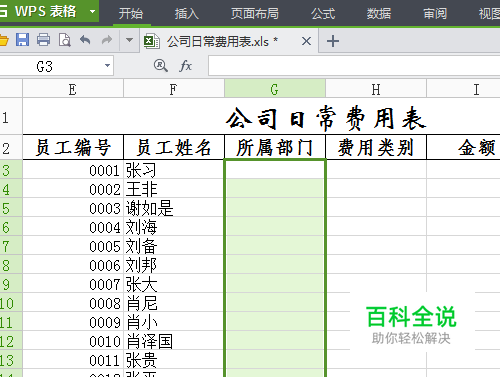Click cell with name 谢如是
This screenshot has height=377, width=500.
click(x=174, y=208)
